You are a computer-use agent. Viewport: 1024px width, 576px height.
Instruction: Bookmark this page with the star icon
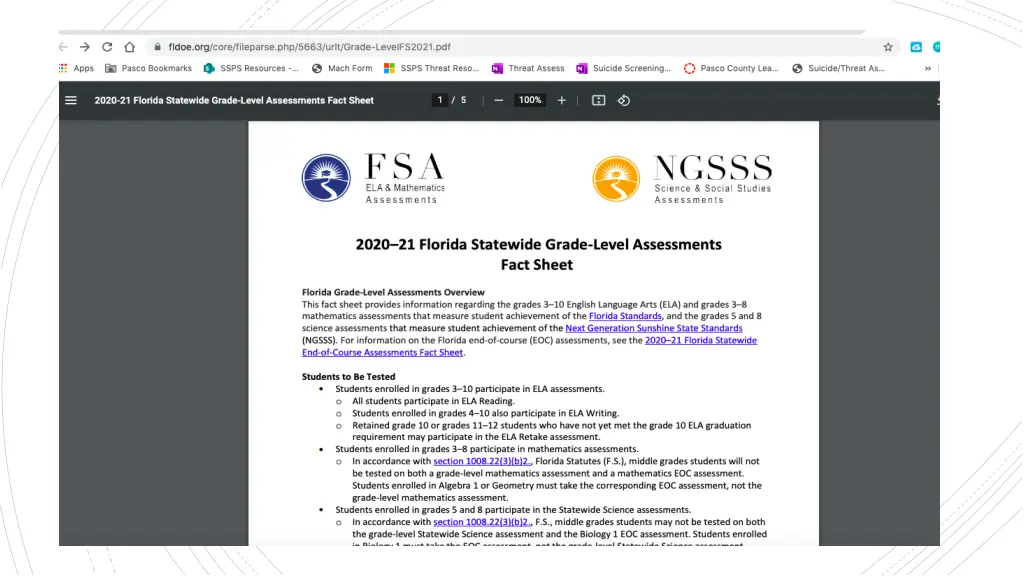(x=888, y=47)
